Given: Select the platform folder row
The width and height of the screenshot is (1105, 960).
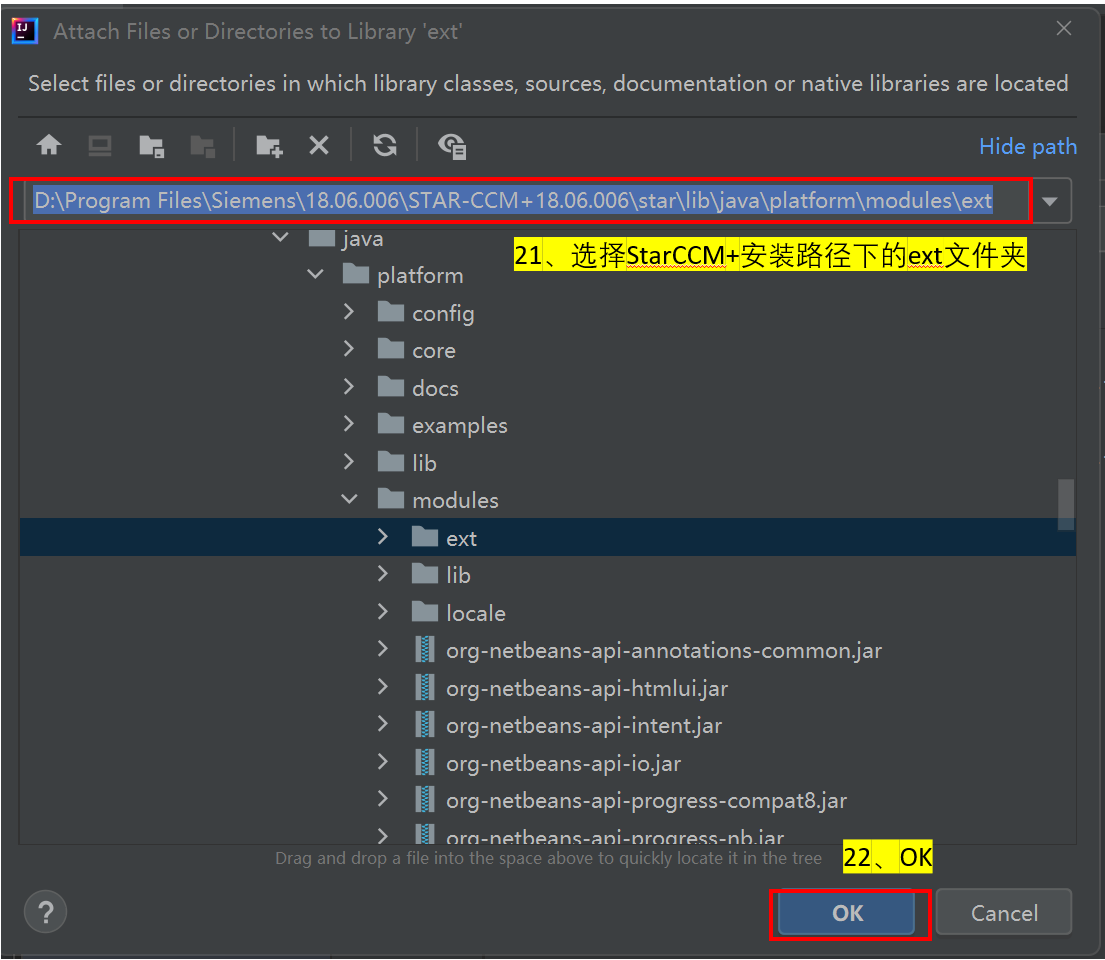Looking at the screenshot, I should [x=547, y=275].
